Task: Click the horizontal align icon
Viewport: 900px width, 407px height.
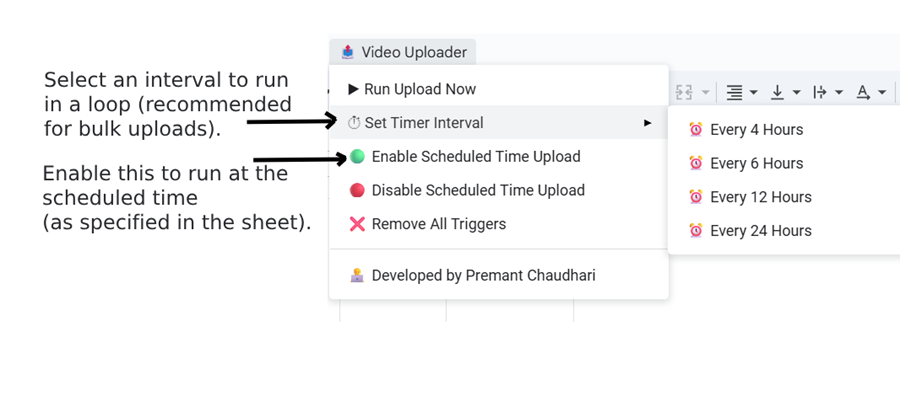Action: pyautogui.click(x=734, y=93)
